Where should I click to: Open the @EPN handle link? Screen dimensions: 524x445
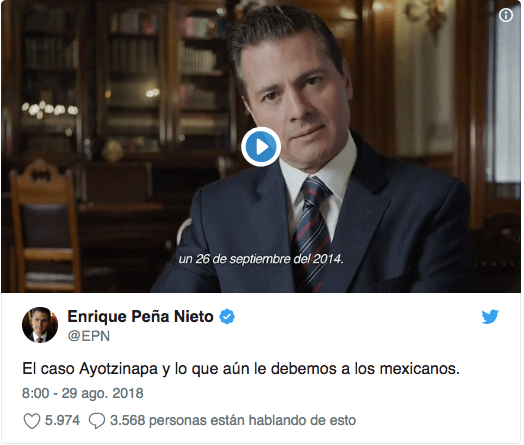coord(89,336)
